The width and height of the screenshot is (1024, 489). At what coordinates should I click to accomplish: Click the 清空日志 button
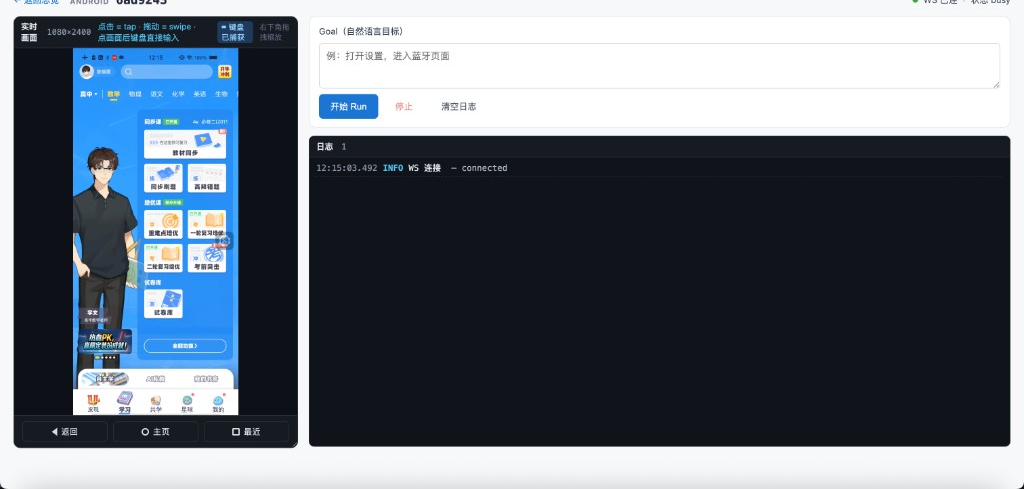458,106
